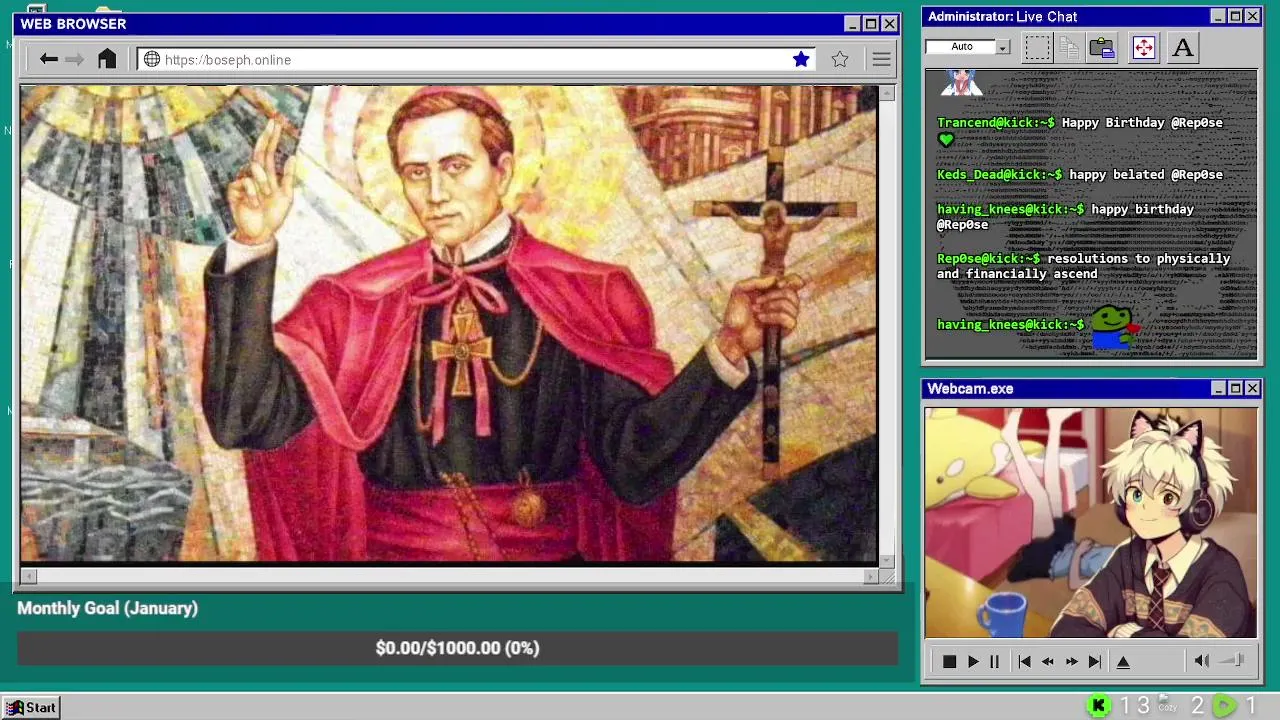Fast forward in Webcam.exe player
The width and height of the screenshot is (1280, 720).
point(1071,661)
